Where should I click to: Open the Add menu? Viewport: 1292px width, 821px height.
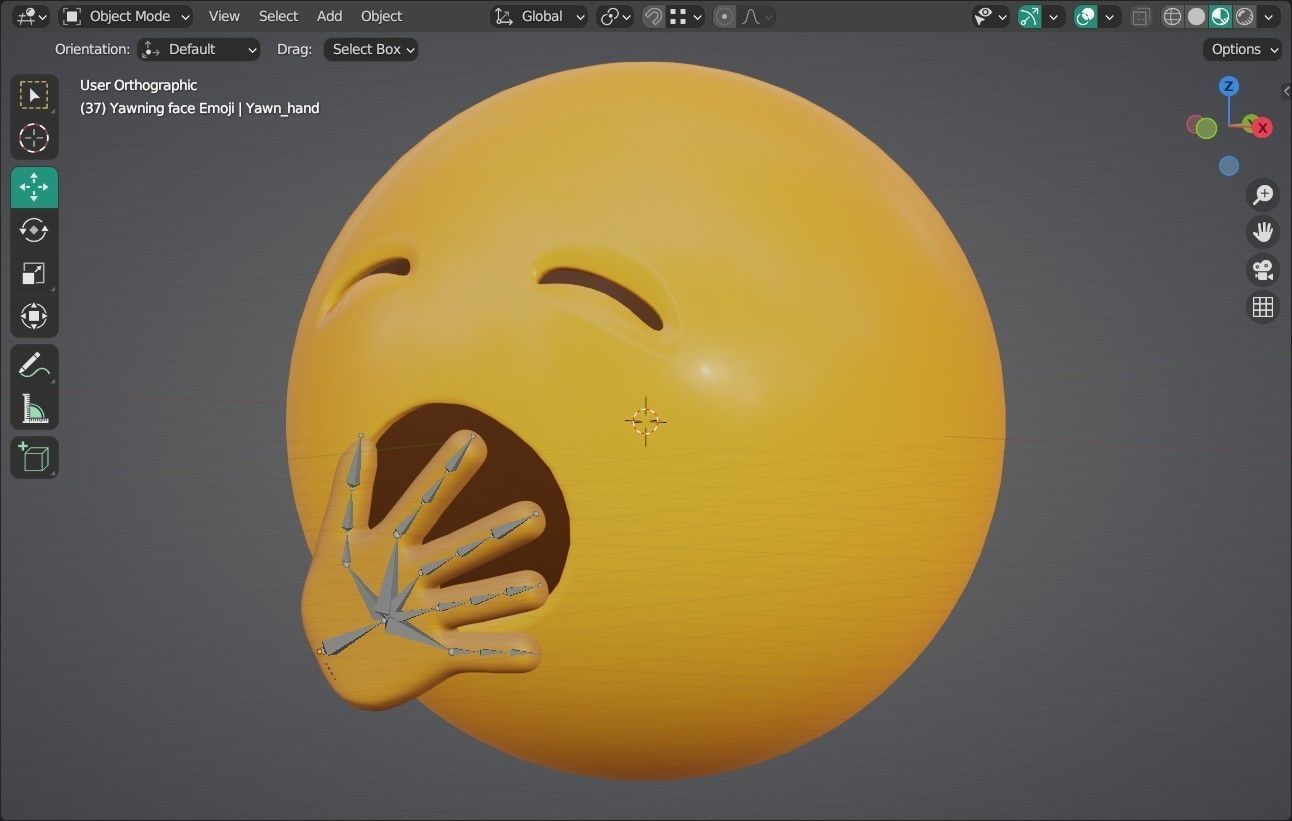tap(329, 16)
